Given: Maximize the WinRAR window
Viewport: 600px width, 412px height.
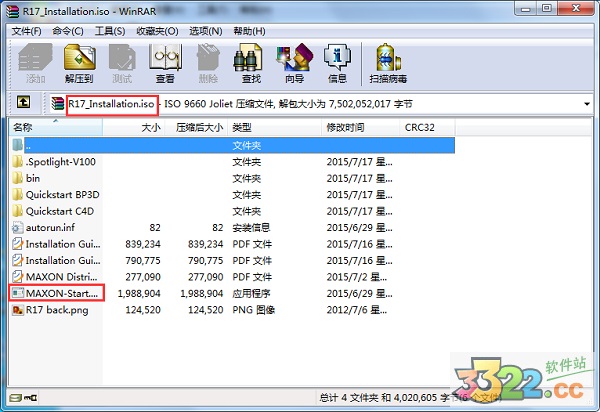Looking at the screenshot, I should coord(546,8).
